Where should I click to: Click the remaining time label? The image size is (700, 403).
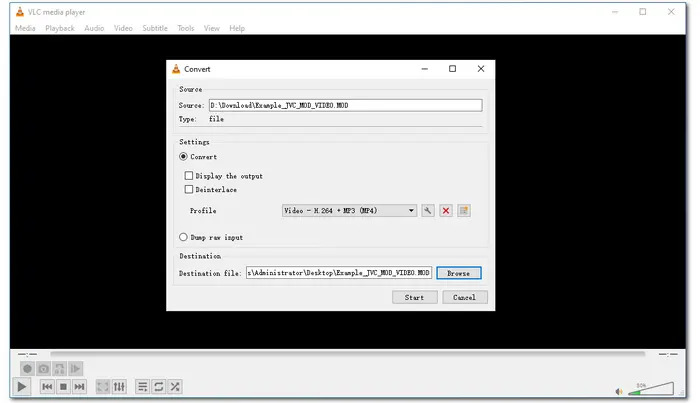668,354
